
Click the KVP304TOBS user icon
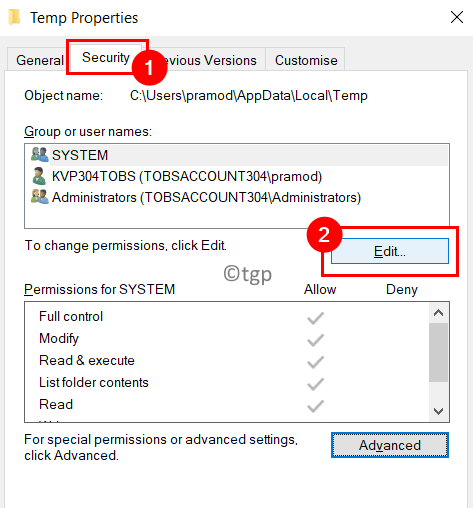click(x=39, y=176)
